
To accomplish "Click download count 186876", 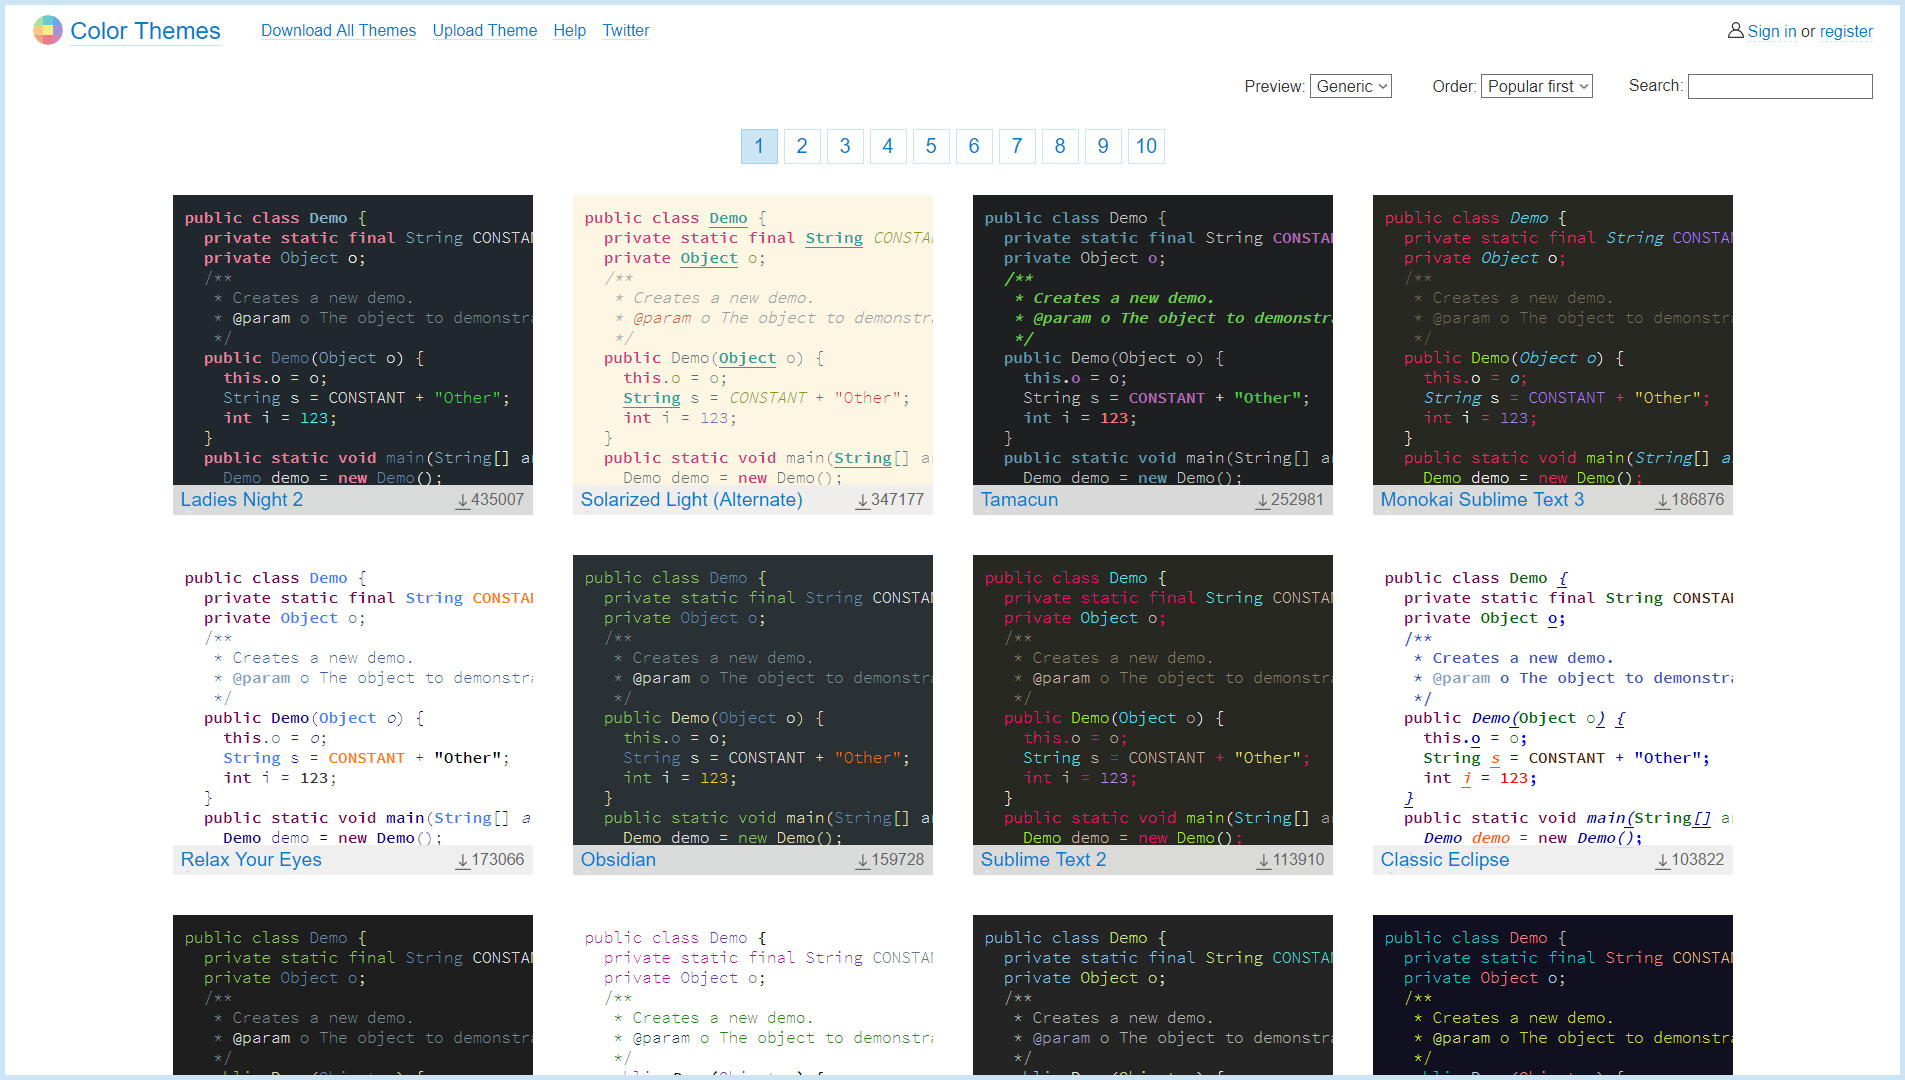I will [x=1698, y=500].
